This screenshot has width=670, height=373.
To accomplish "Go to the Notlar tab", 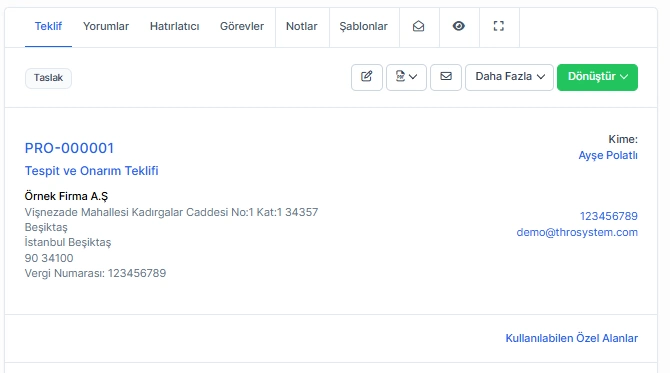I will (302, 26).
